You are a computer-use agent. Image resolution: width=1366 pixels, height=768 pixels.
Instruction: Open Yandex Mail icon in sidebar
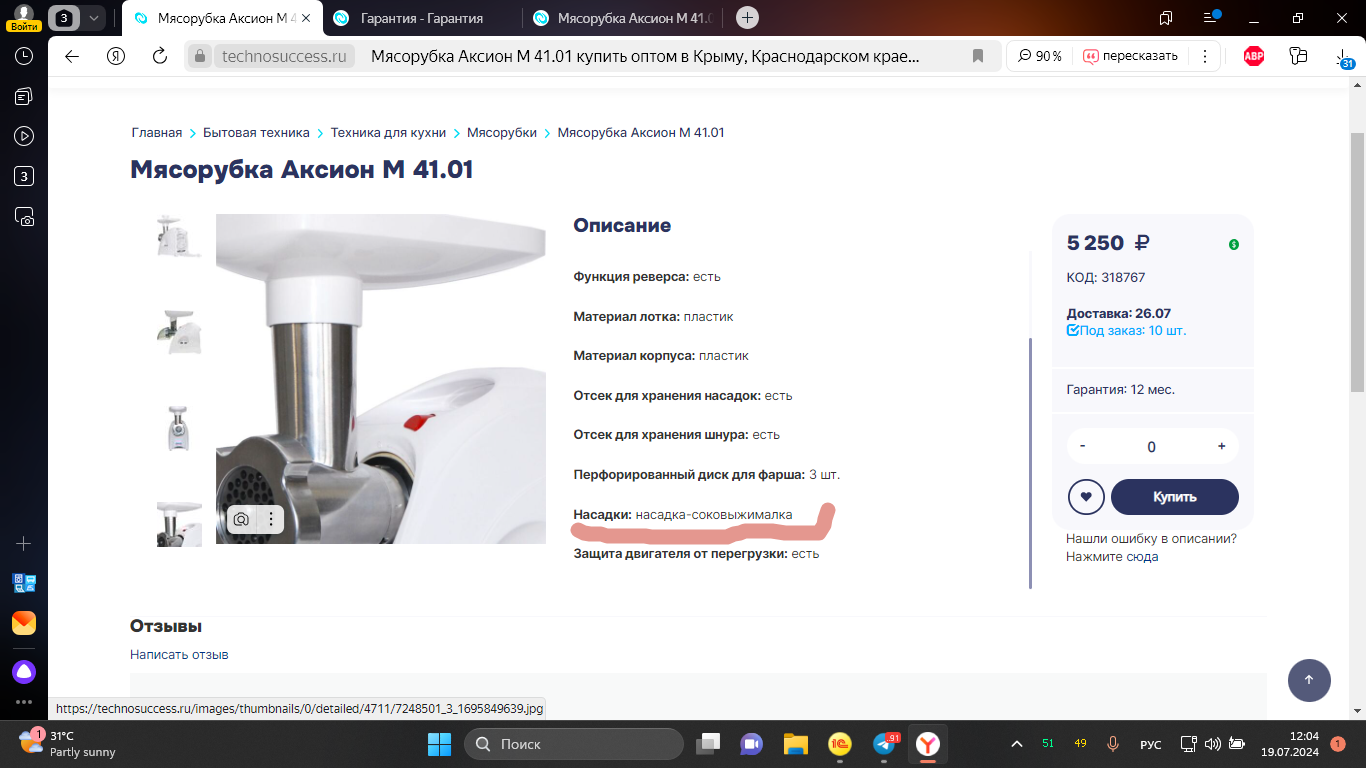point(24,623)
